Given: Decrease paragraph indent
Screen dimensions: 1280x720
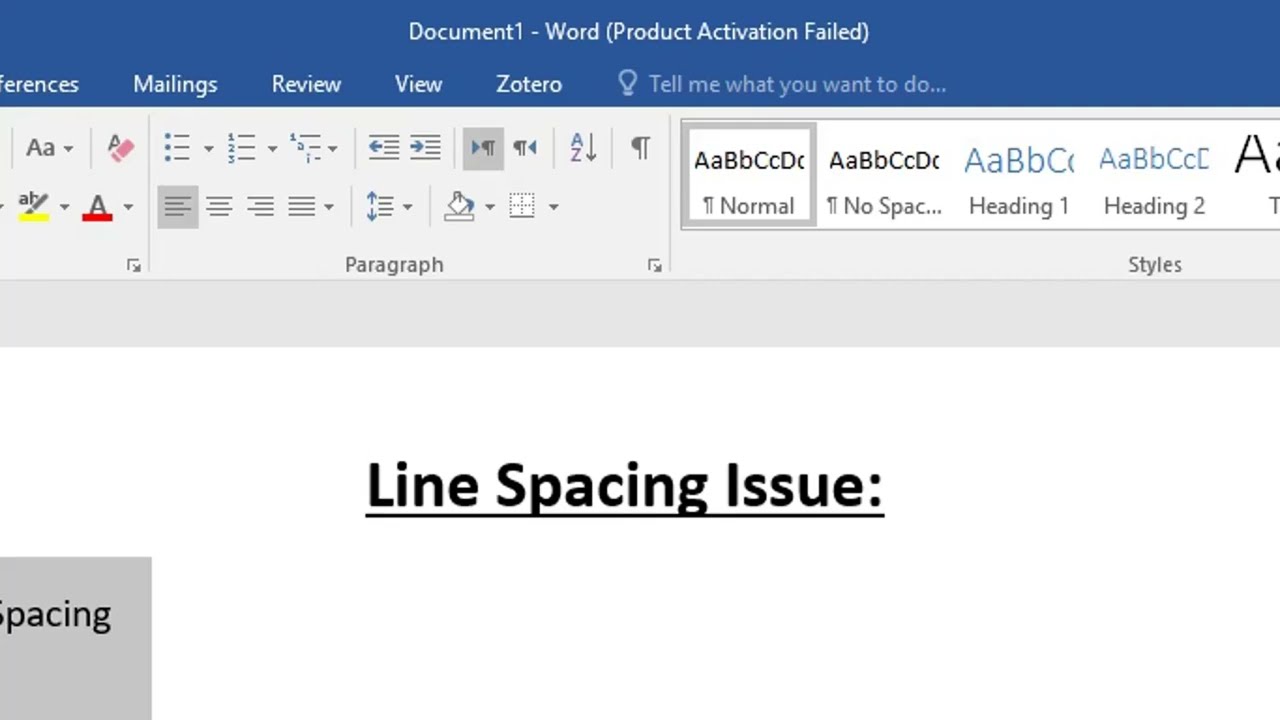Looking at the screenshot, I should pyautogui.click(x=383, y=148).
